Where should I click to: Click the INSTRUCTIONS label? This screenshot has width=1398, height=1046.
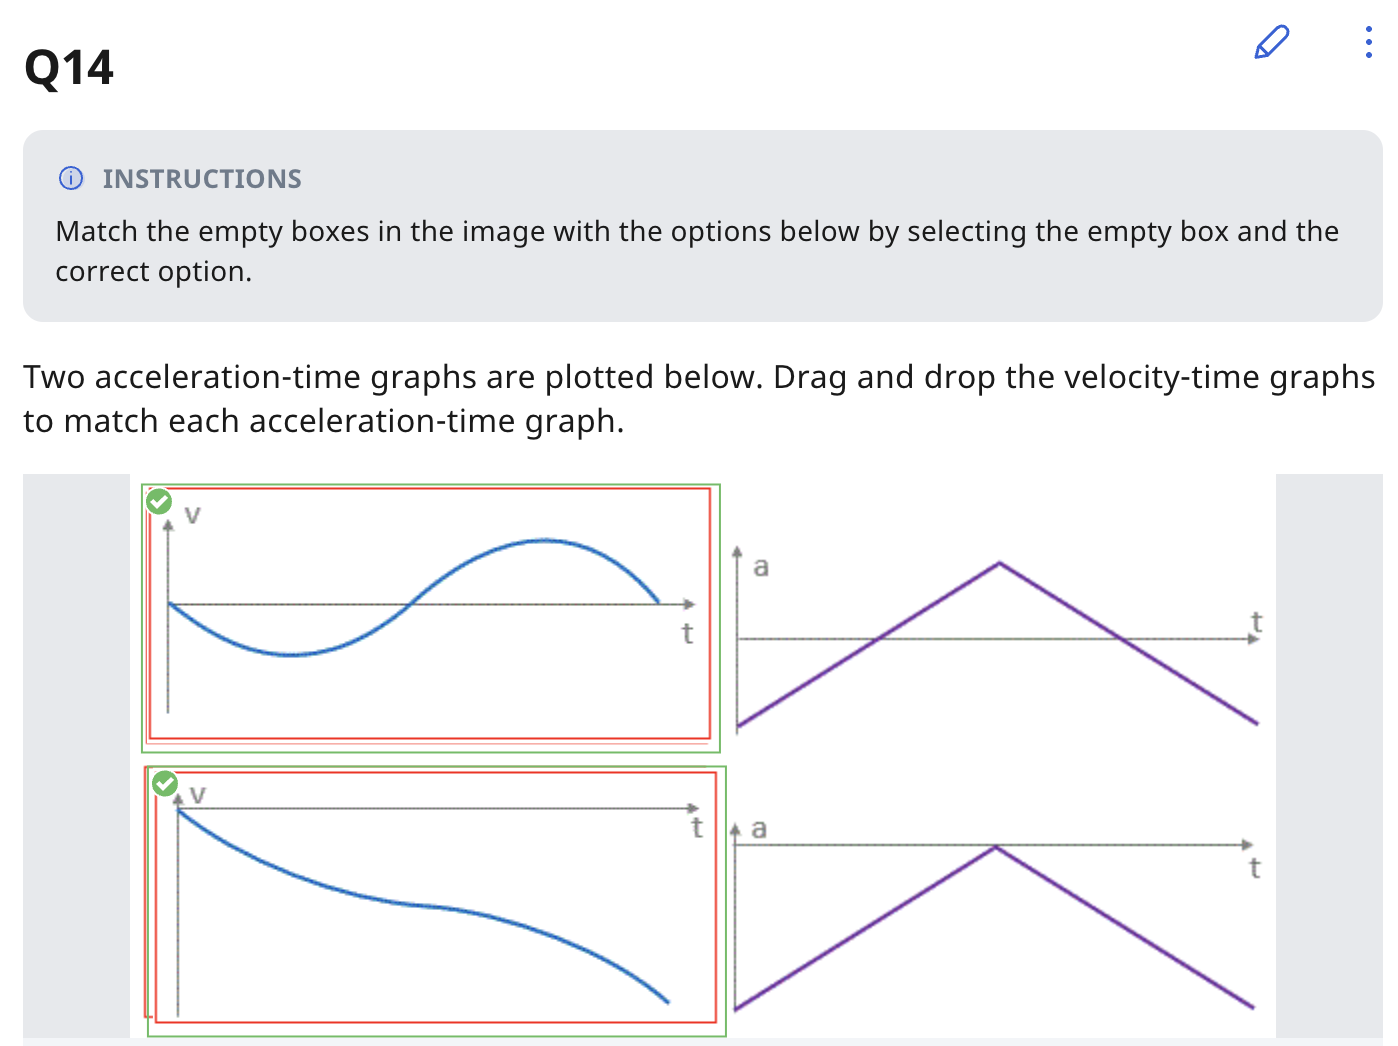point(202,179)
